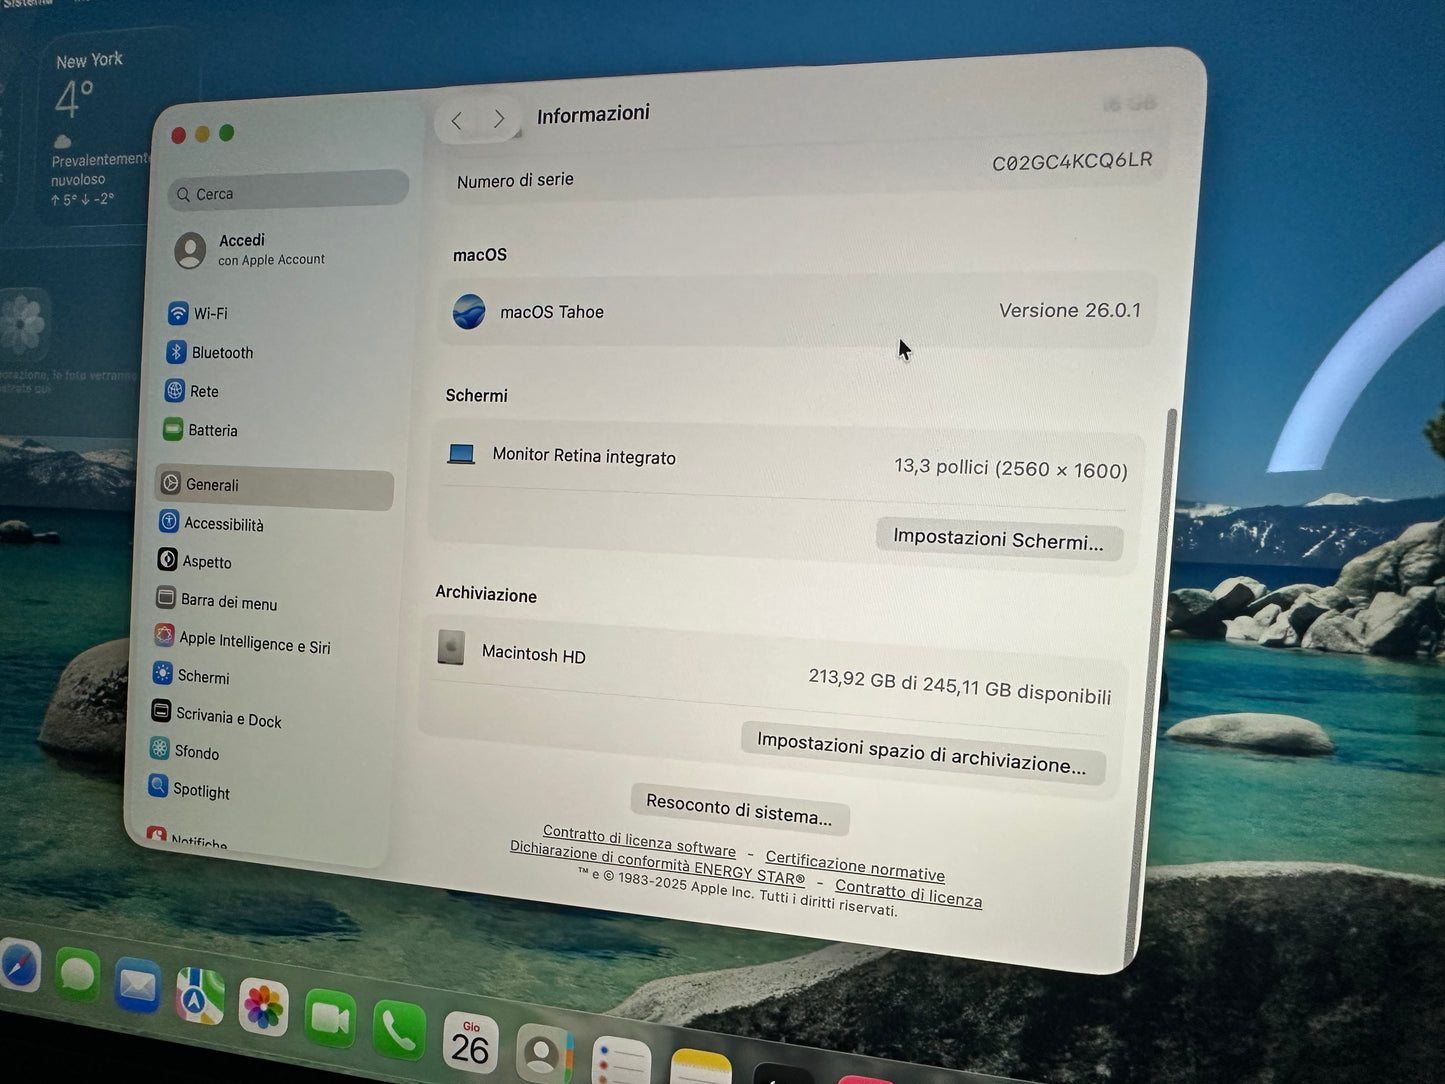Open Schermi settings from the sidebar
Screen dimensions: 1445x1084
203,677
